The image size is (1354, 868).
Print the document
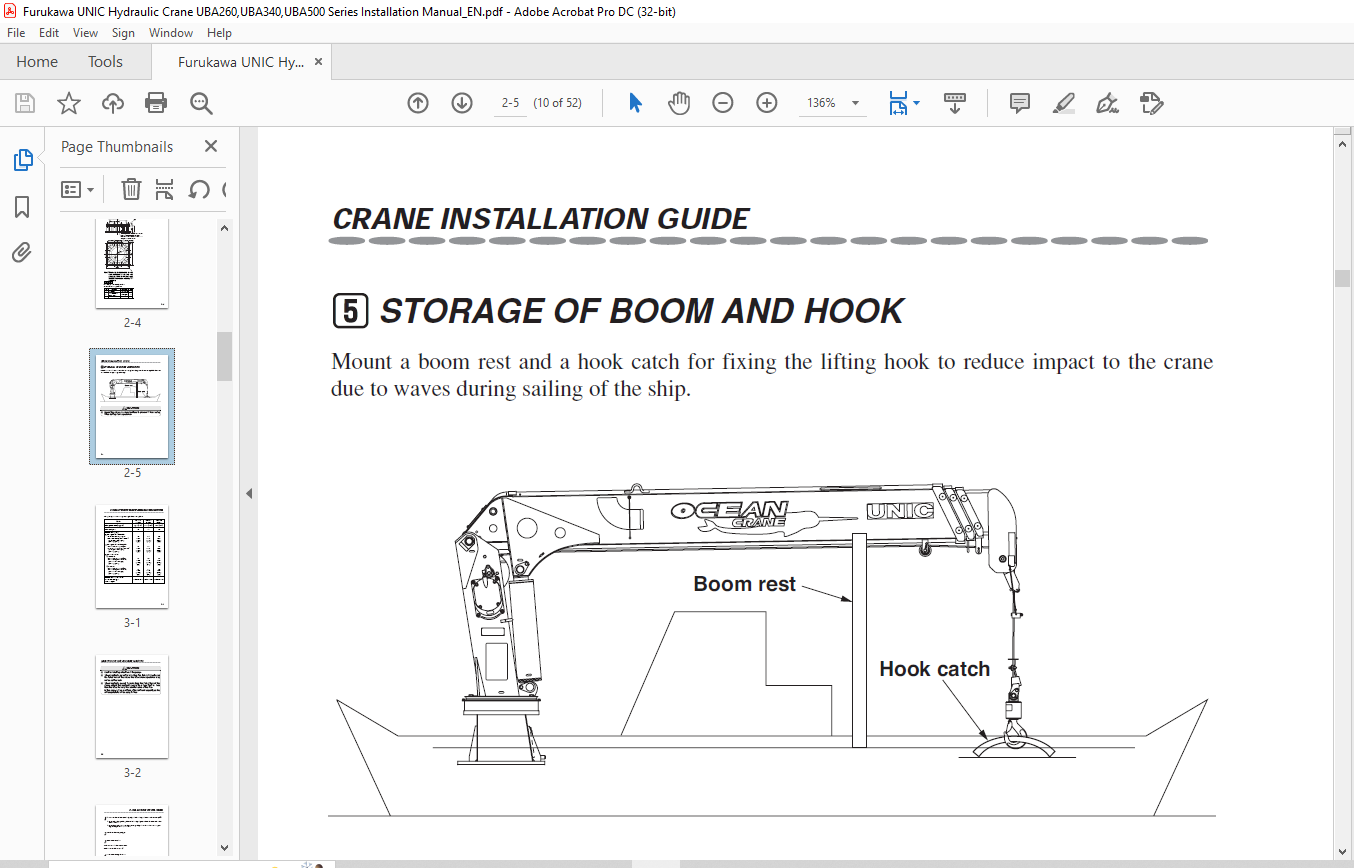[x=156, y=103]
